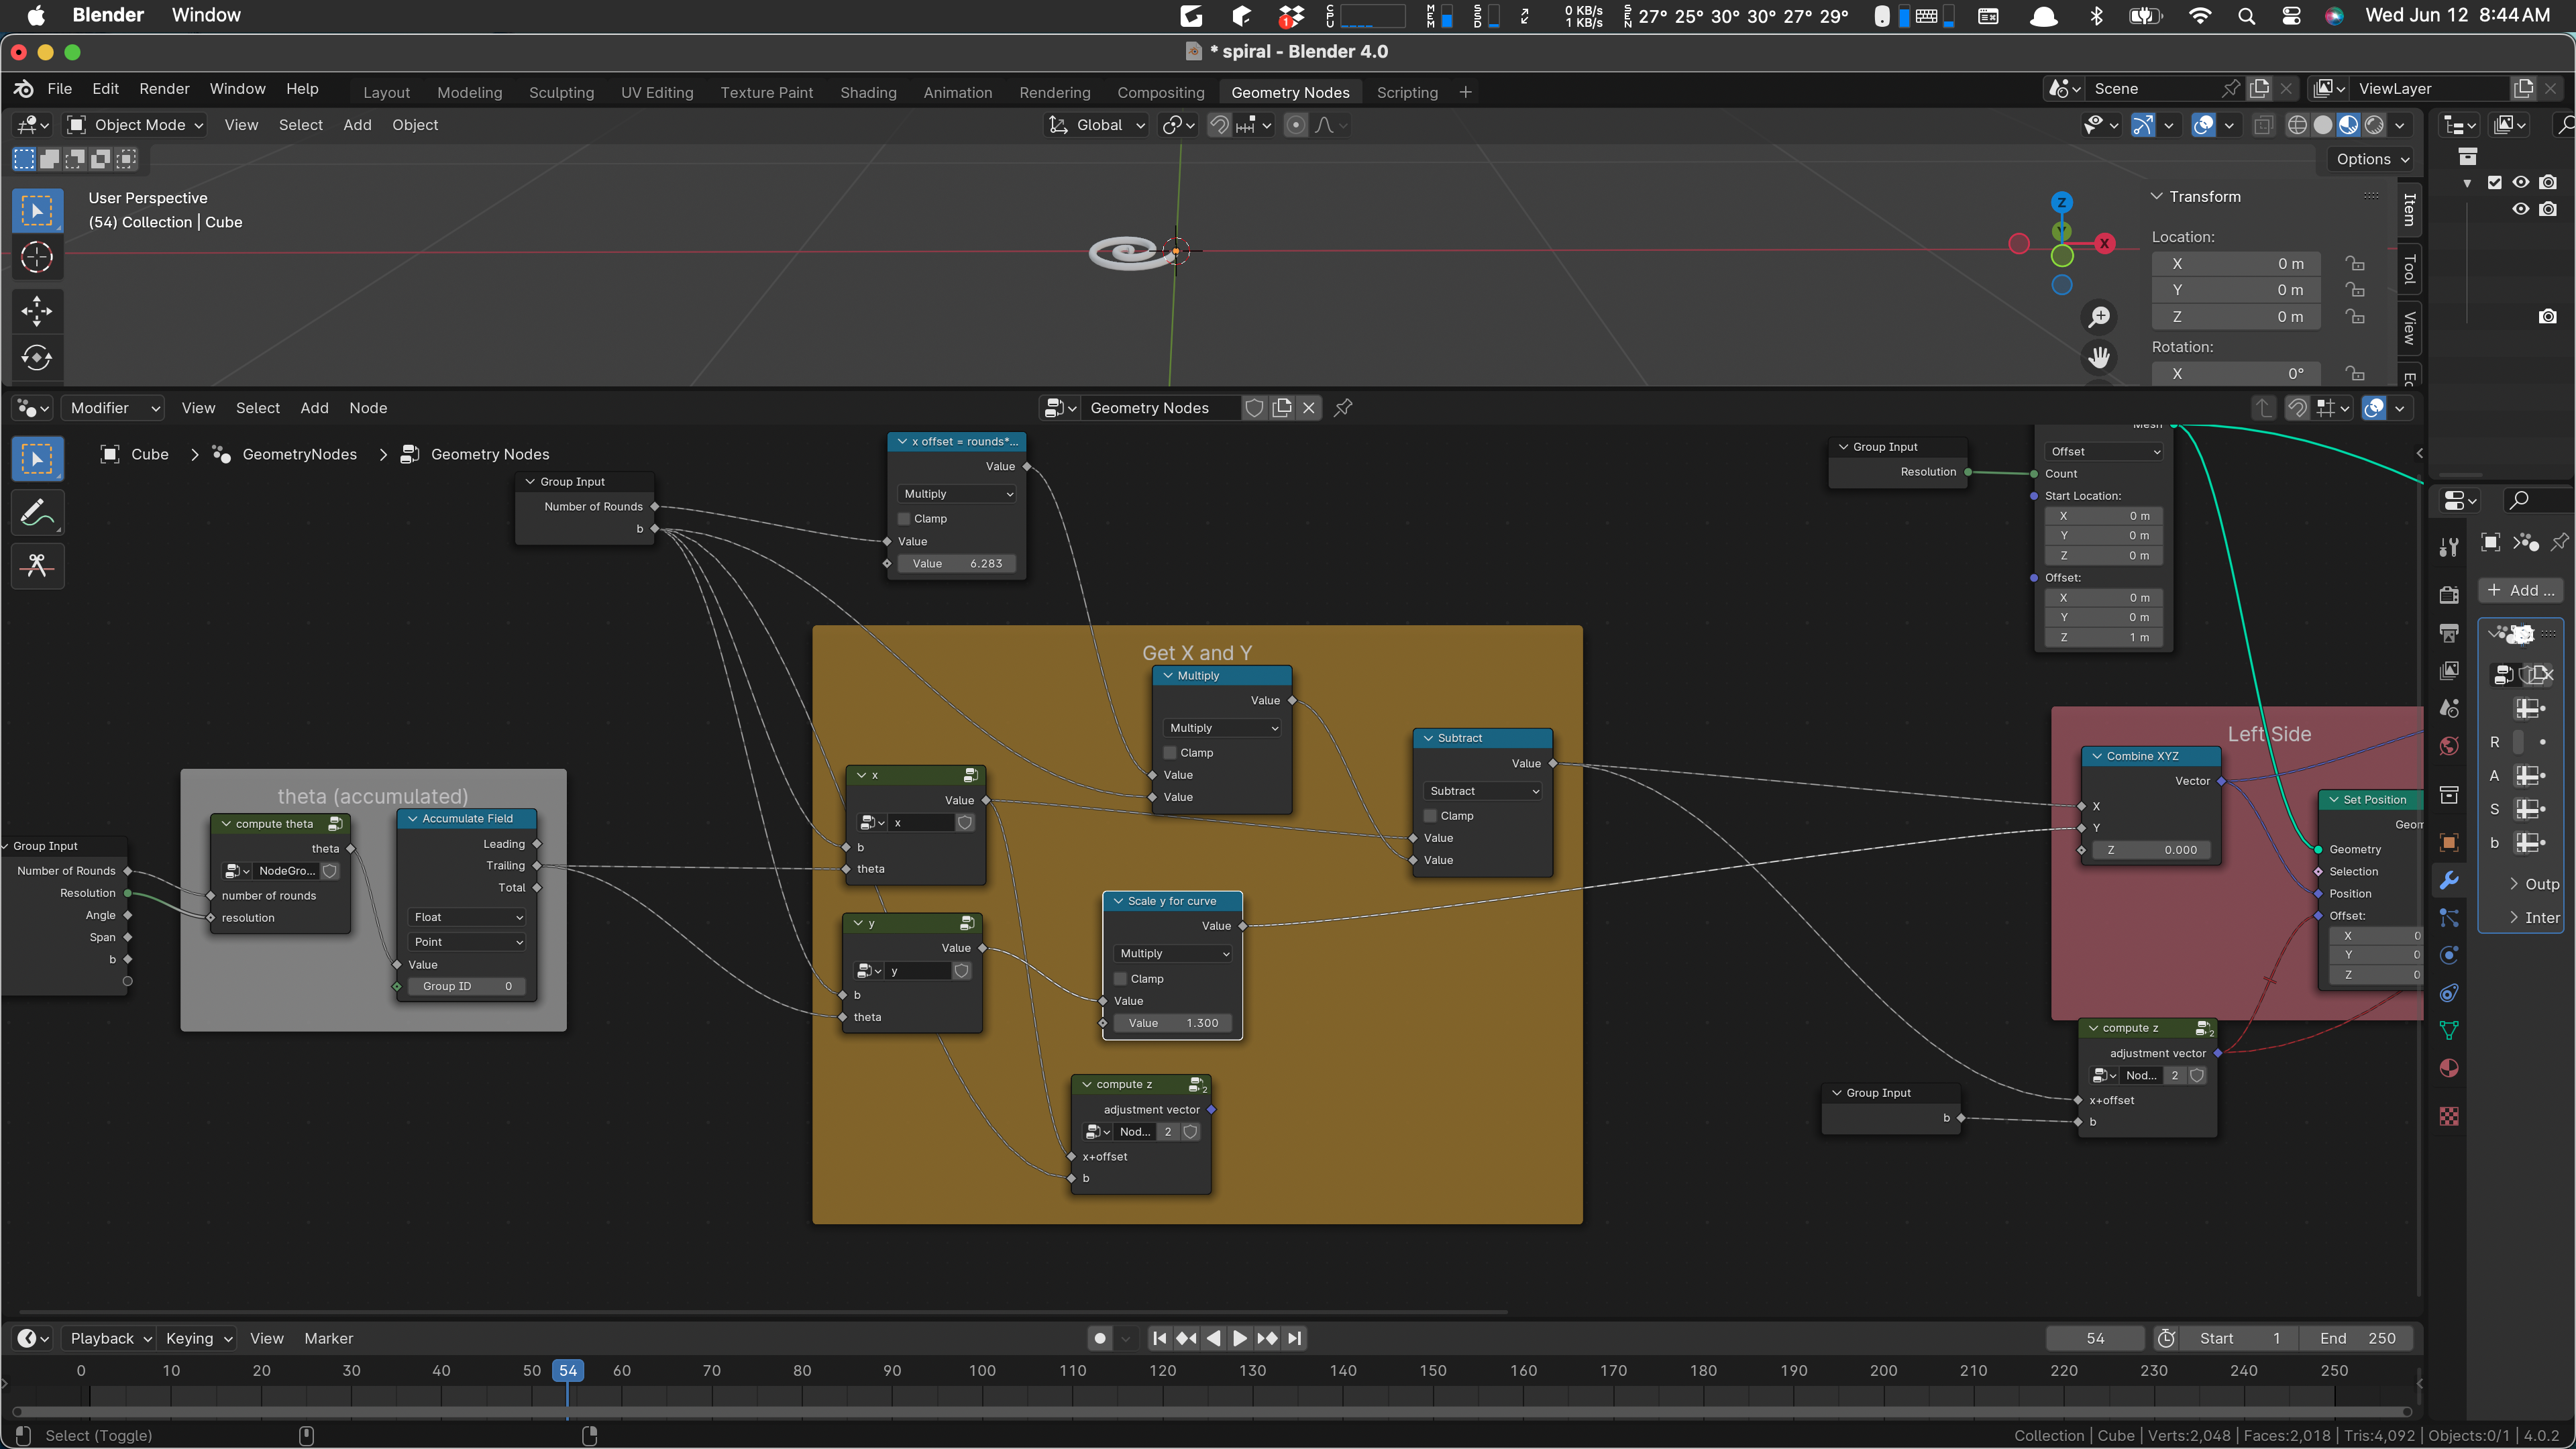Screen dimensions: 2576x1449
Task: Enable Clamp on the Subtract node
Action: (1430, 816)
